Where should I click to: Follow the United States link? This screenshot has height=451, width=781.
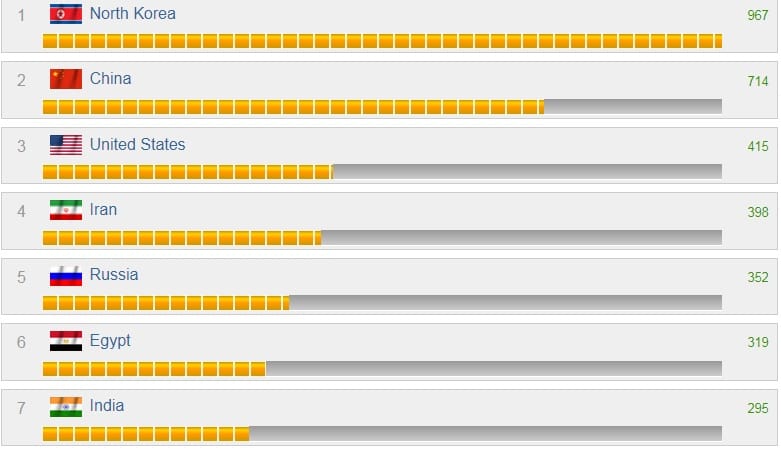(x=137, y=145)
